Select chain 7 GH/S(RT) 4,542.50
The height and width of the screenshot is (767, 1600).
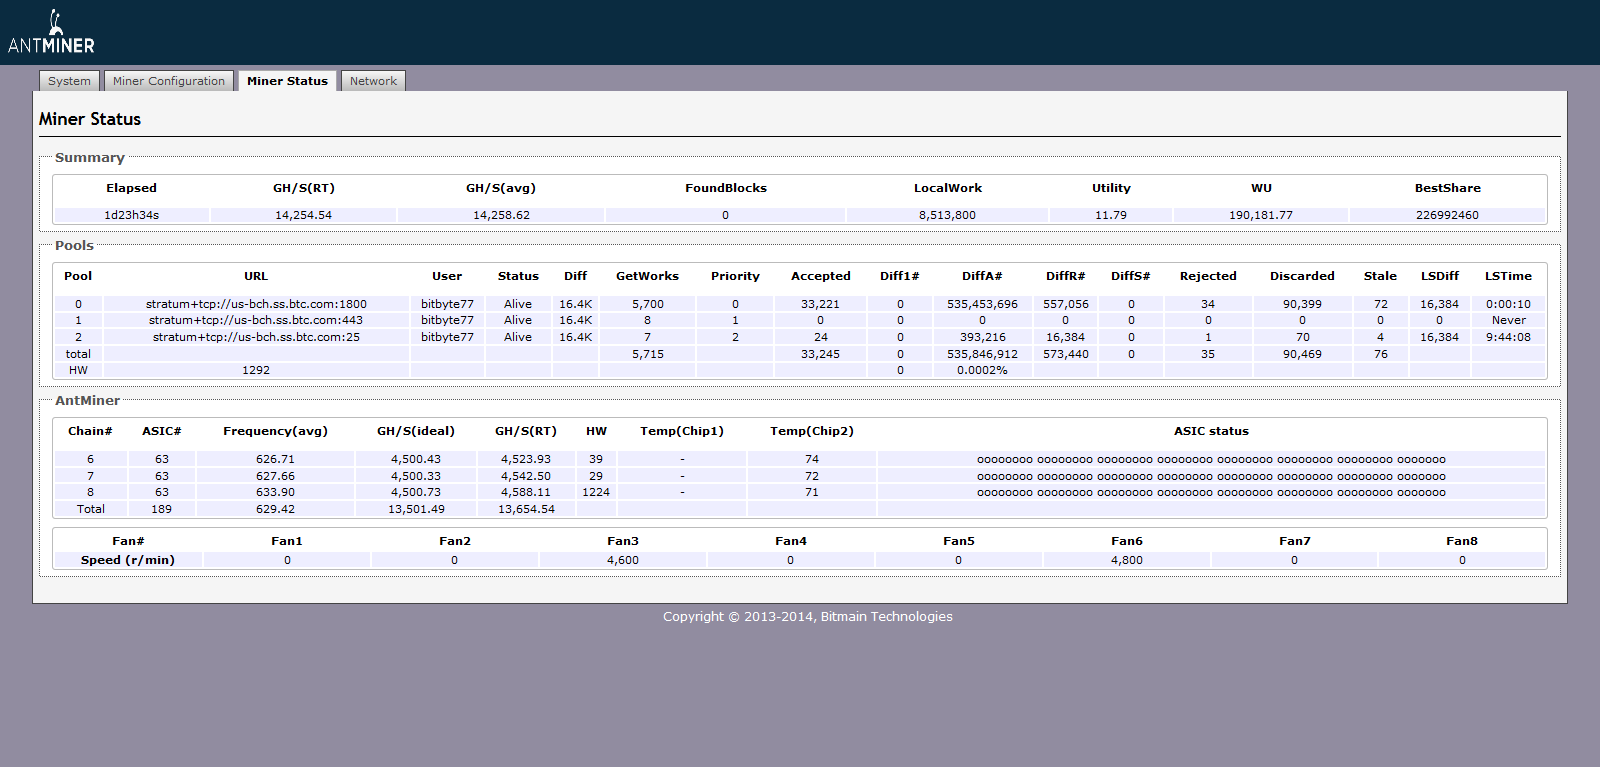pos(525,476)
